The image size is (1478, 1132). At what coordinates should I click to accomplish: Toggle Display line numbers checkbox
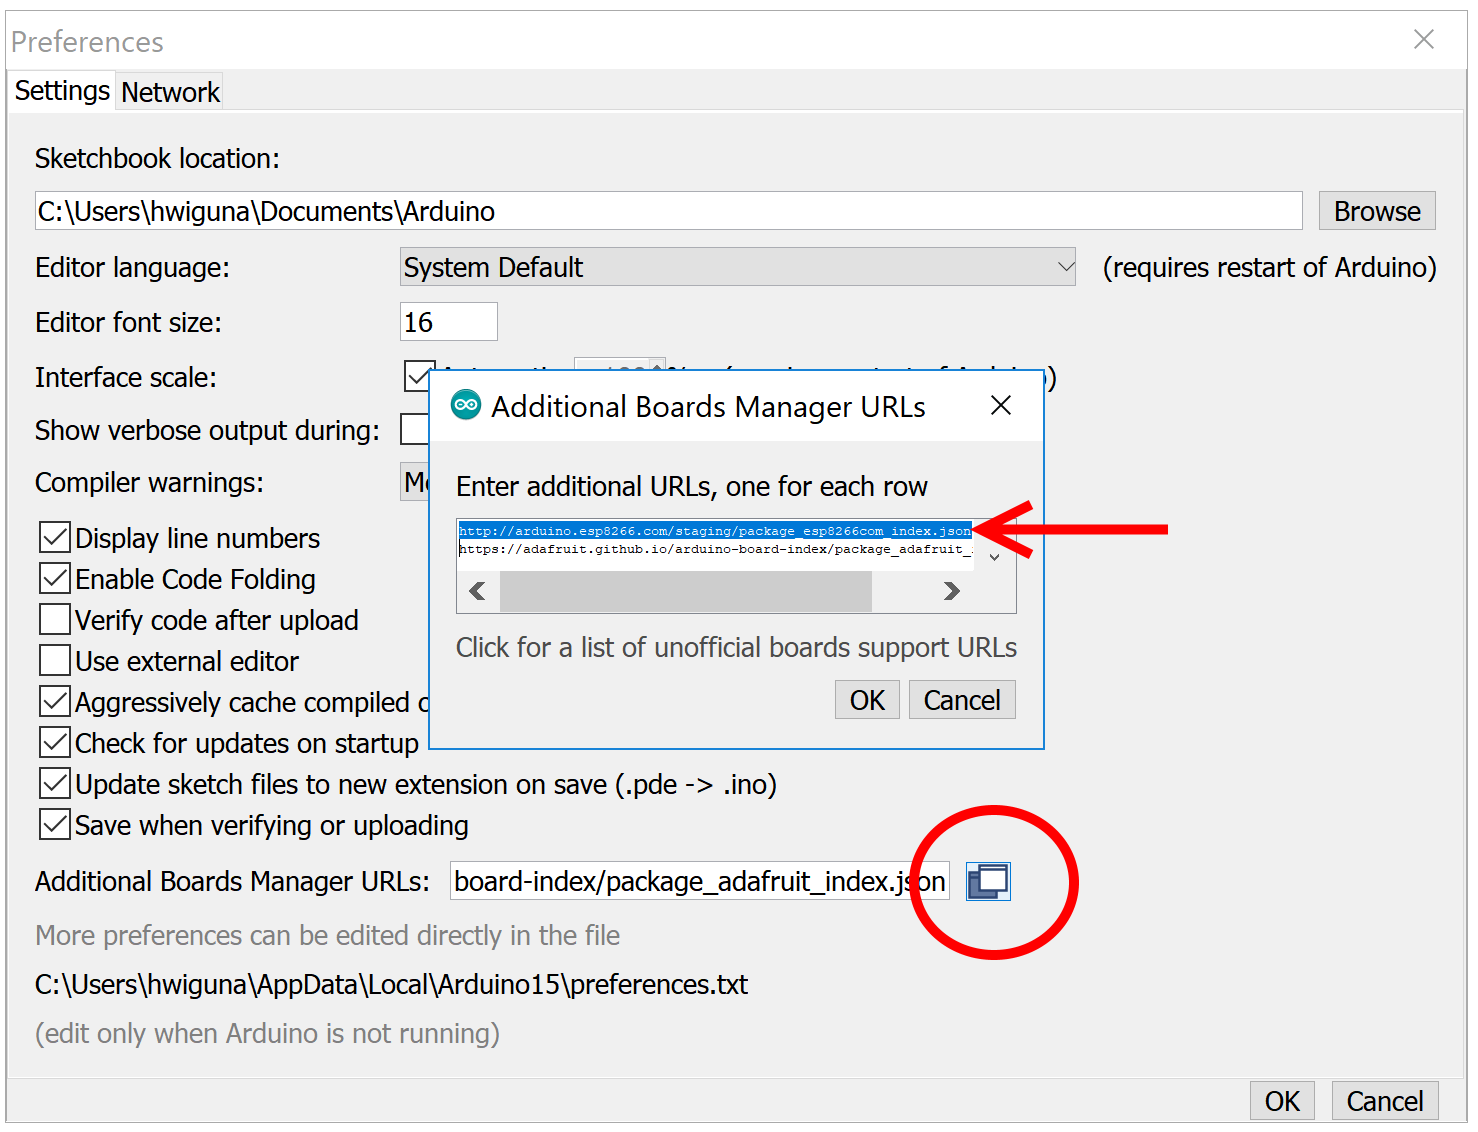click(55, 538)
